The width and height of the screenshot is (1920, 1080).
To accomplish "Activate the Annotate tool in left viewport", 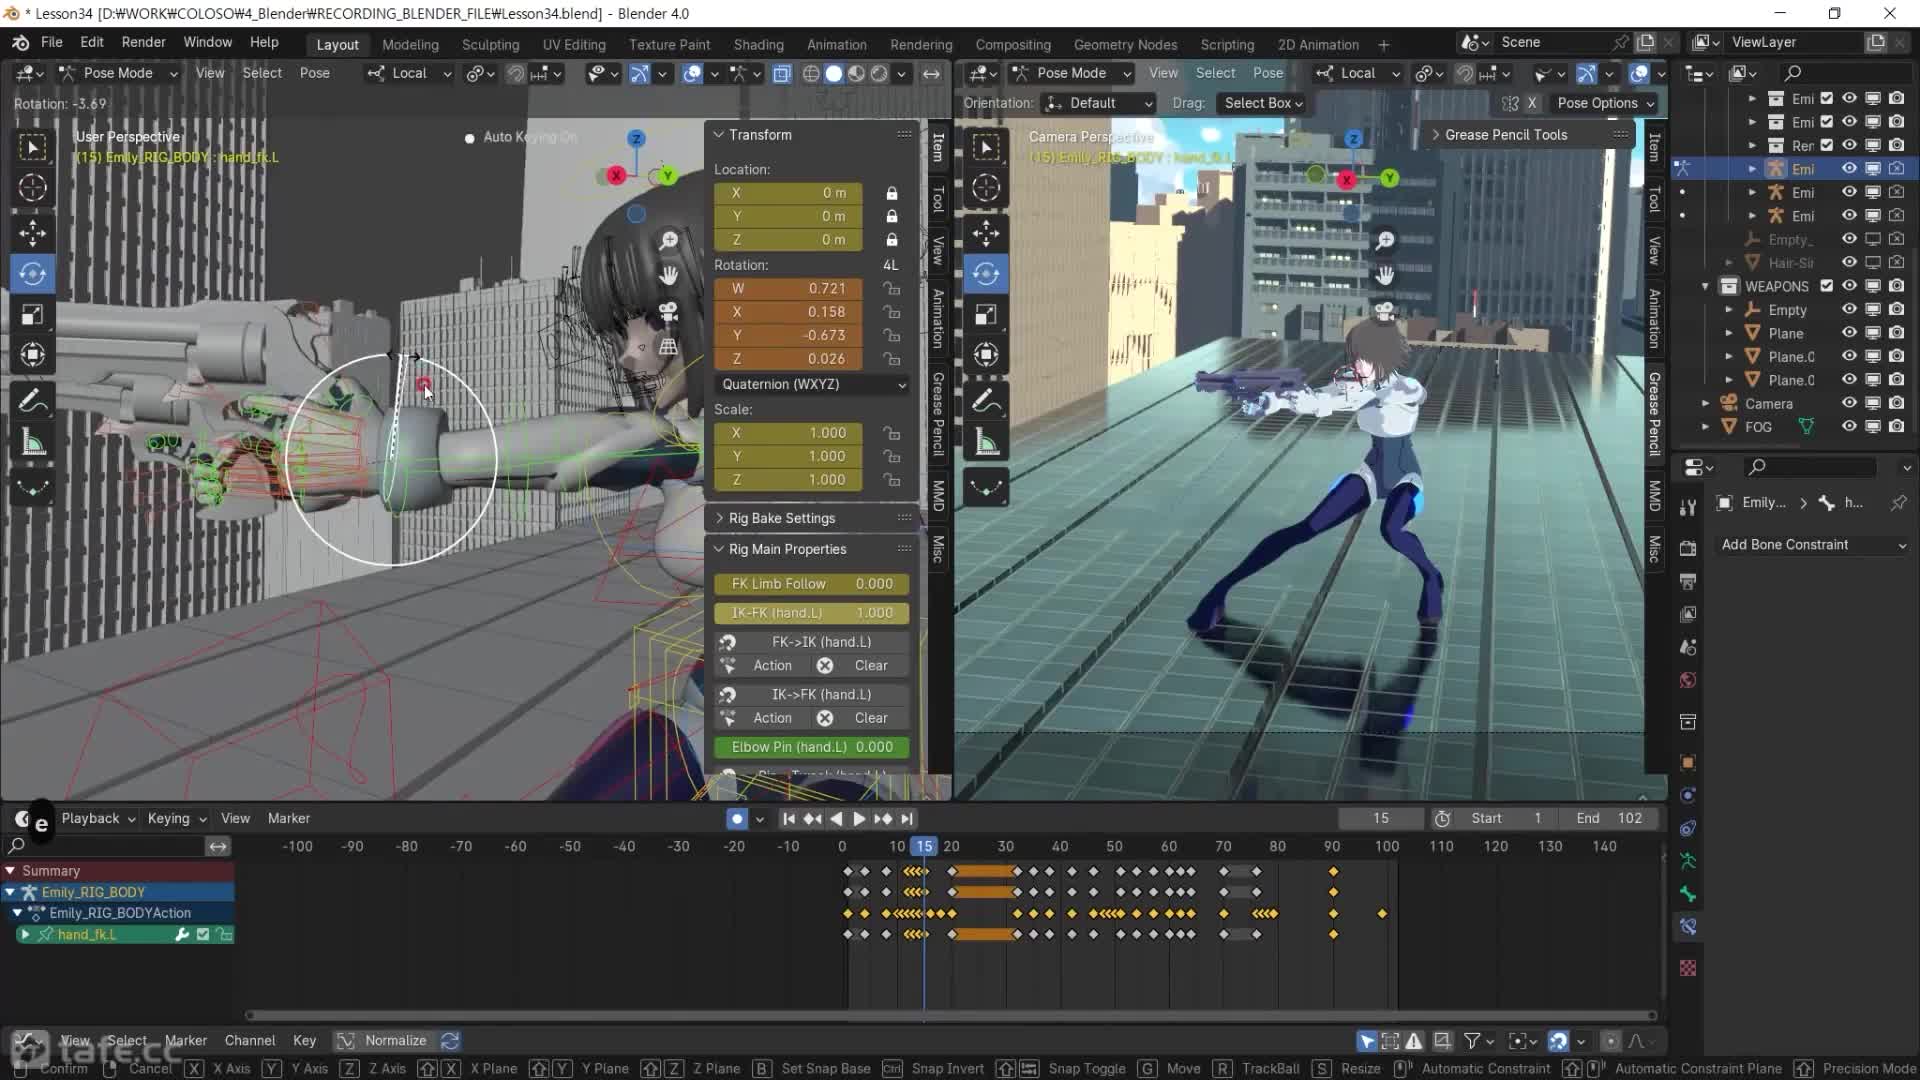I will click(x=32, y=401).
